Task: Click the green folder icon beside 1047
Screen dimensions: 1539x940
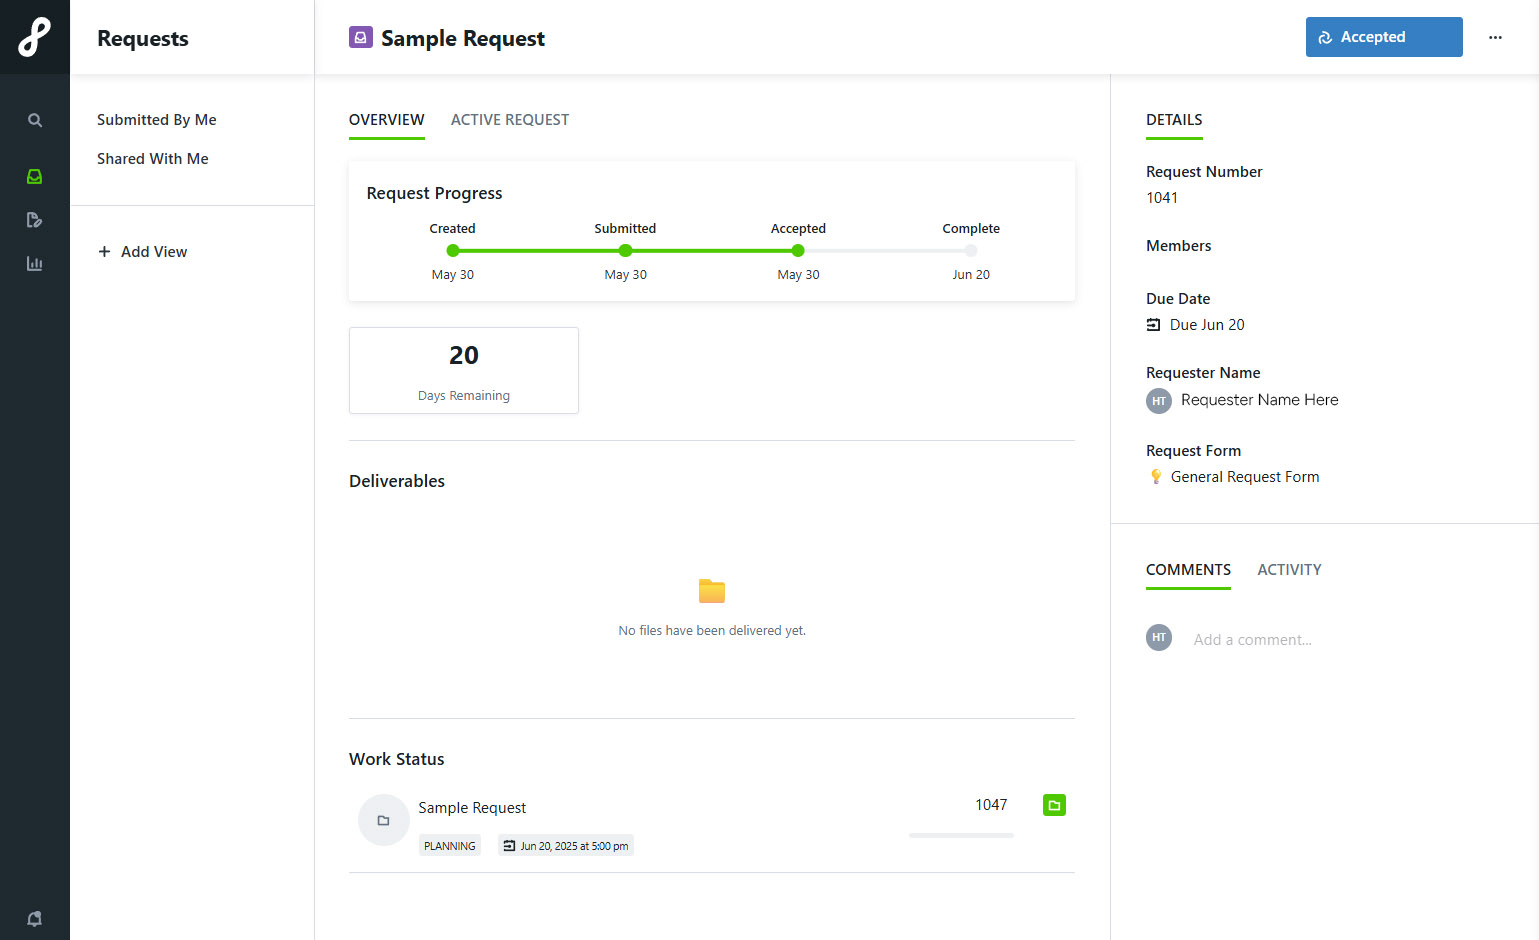Action: 1054,805
